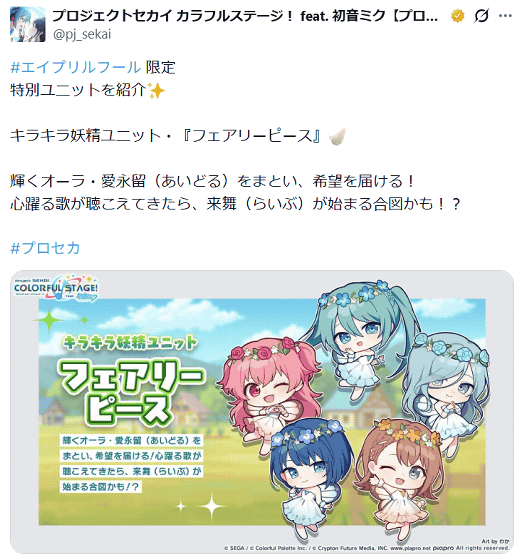
Task: Click the gold verified badge
Action: point(458,16)
